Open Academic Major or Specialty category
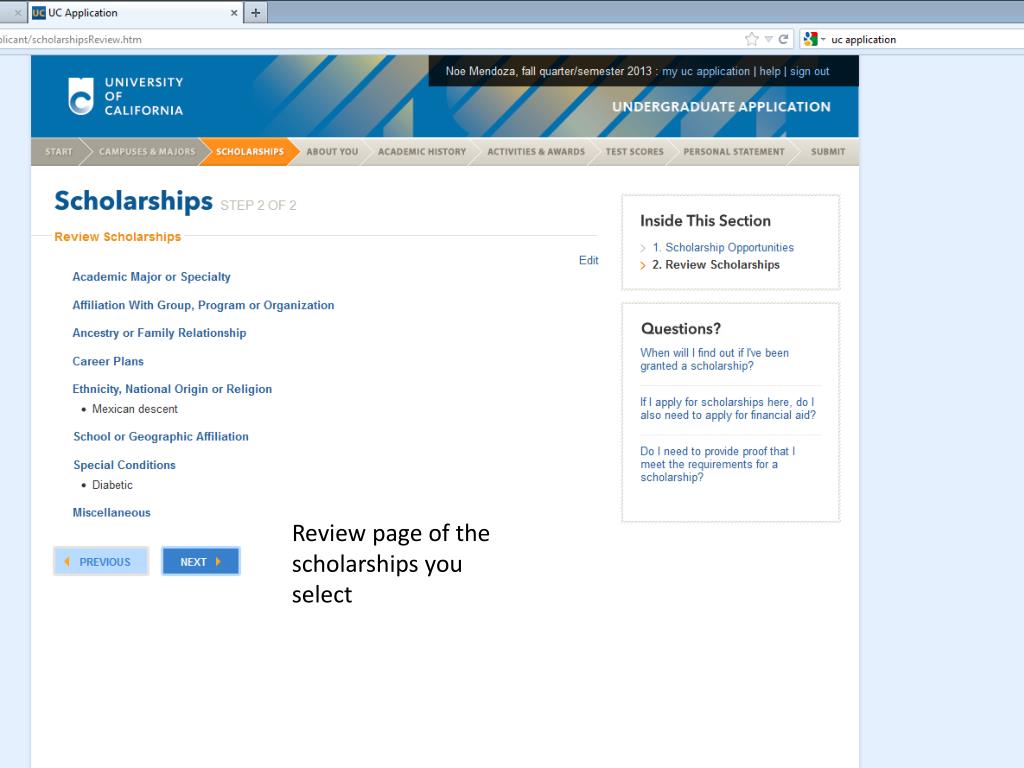This screenshot has width=1024, height=768. 152,277
